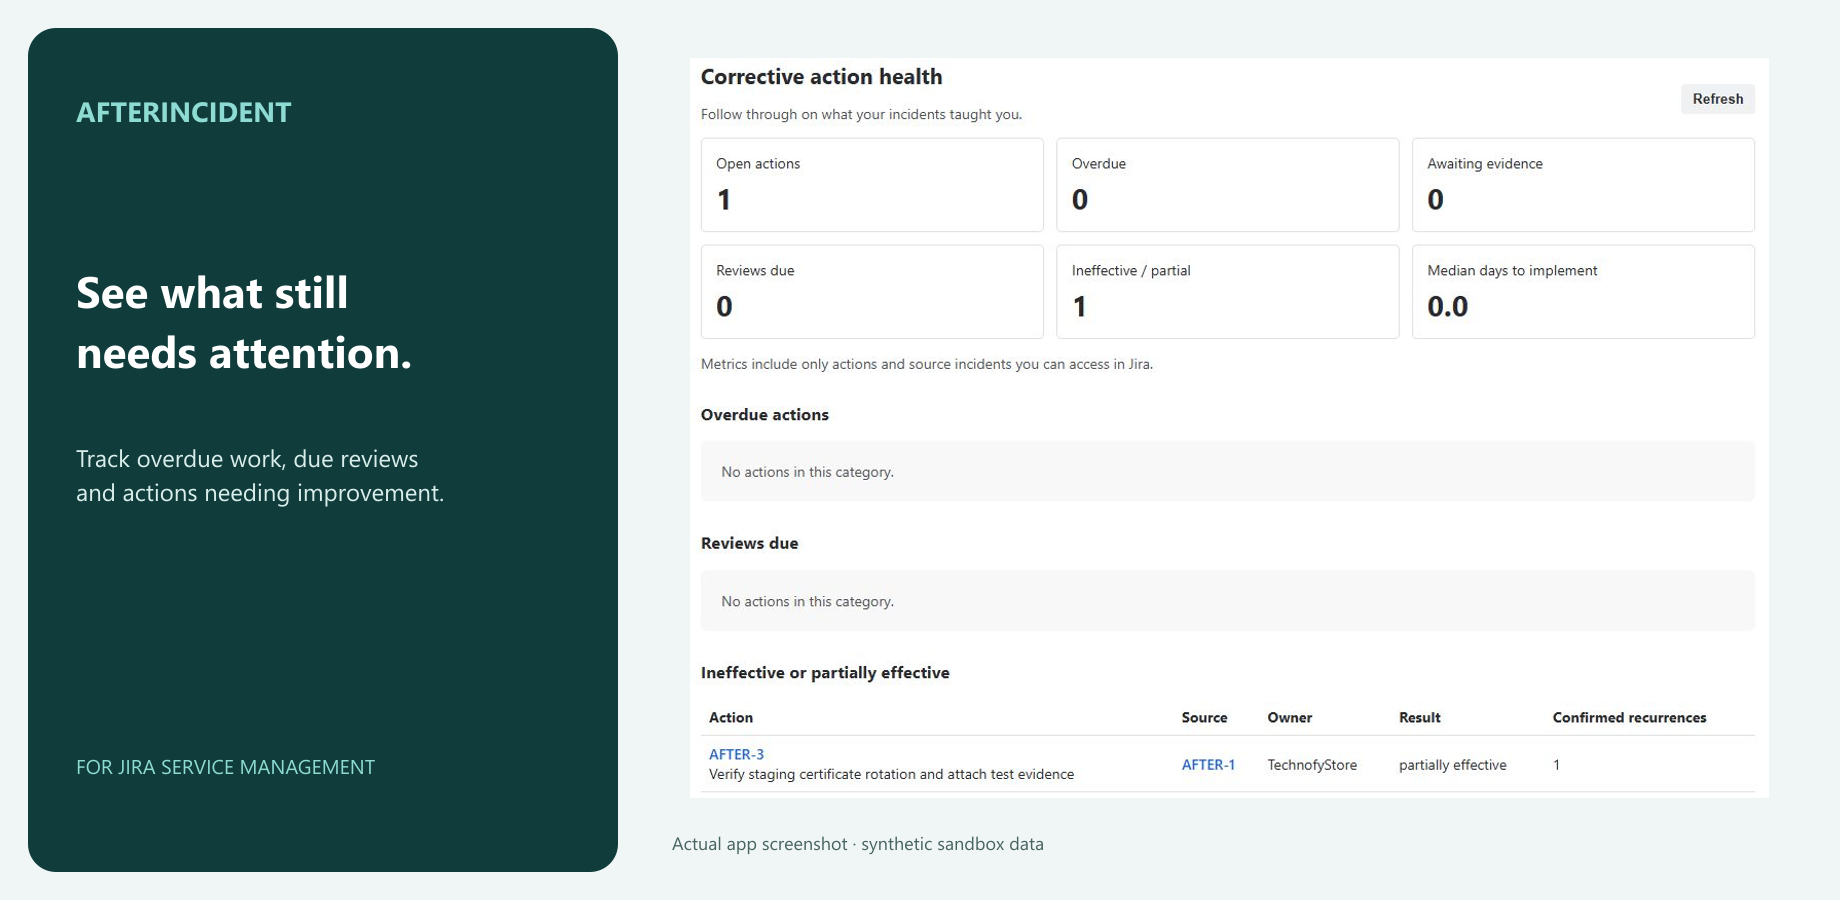Click the Awaiting evidence metric card
This screenshot has height=900, width=1840.
point(1583,185)
